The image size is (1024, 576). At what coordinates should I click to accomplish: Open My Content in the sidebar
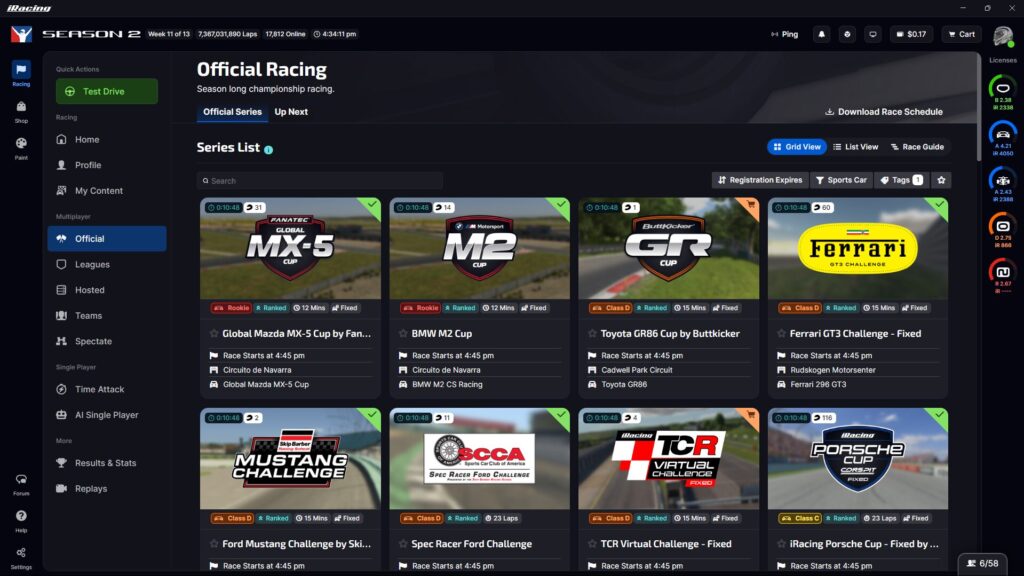[106, 191]
